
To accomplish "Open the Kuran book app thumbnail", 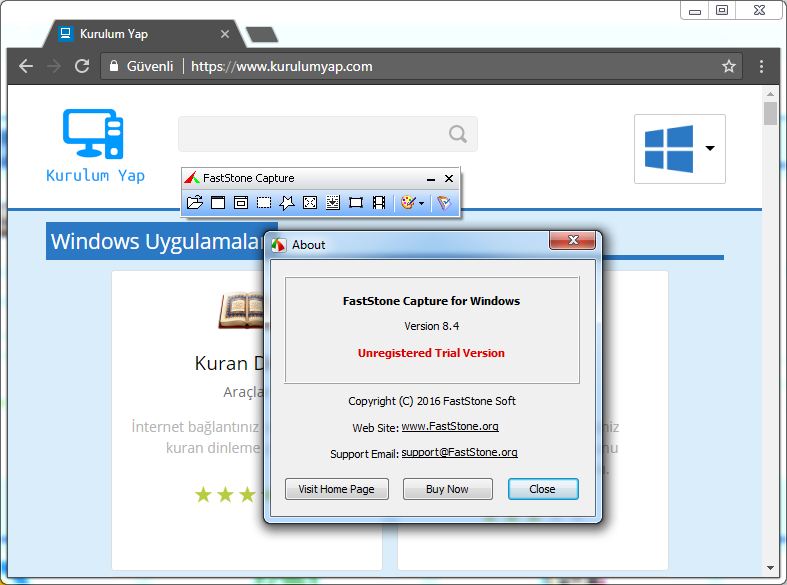I will point(241,311).
